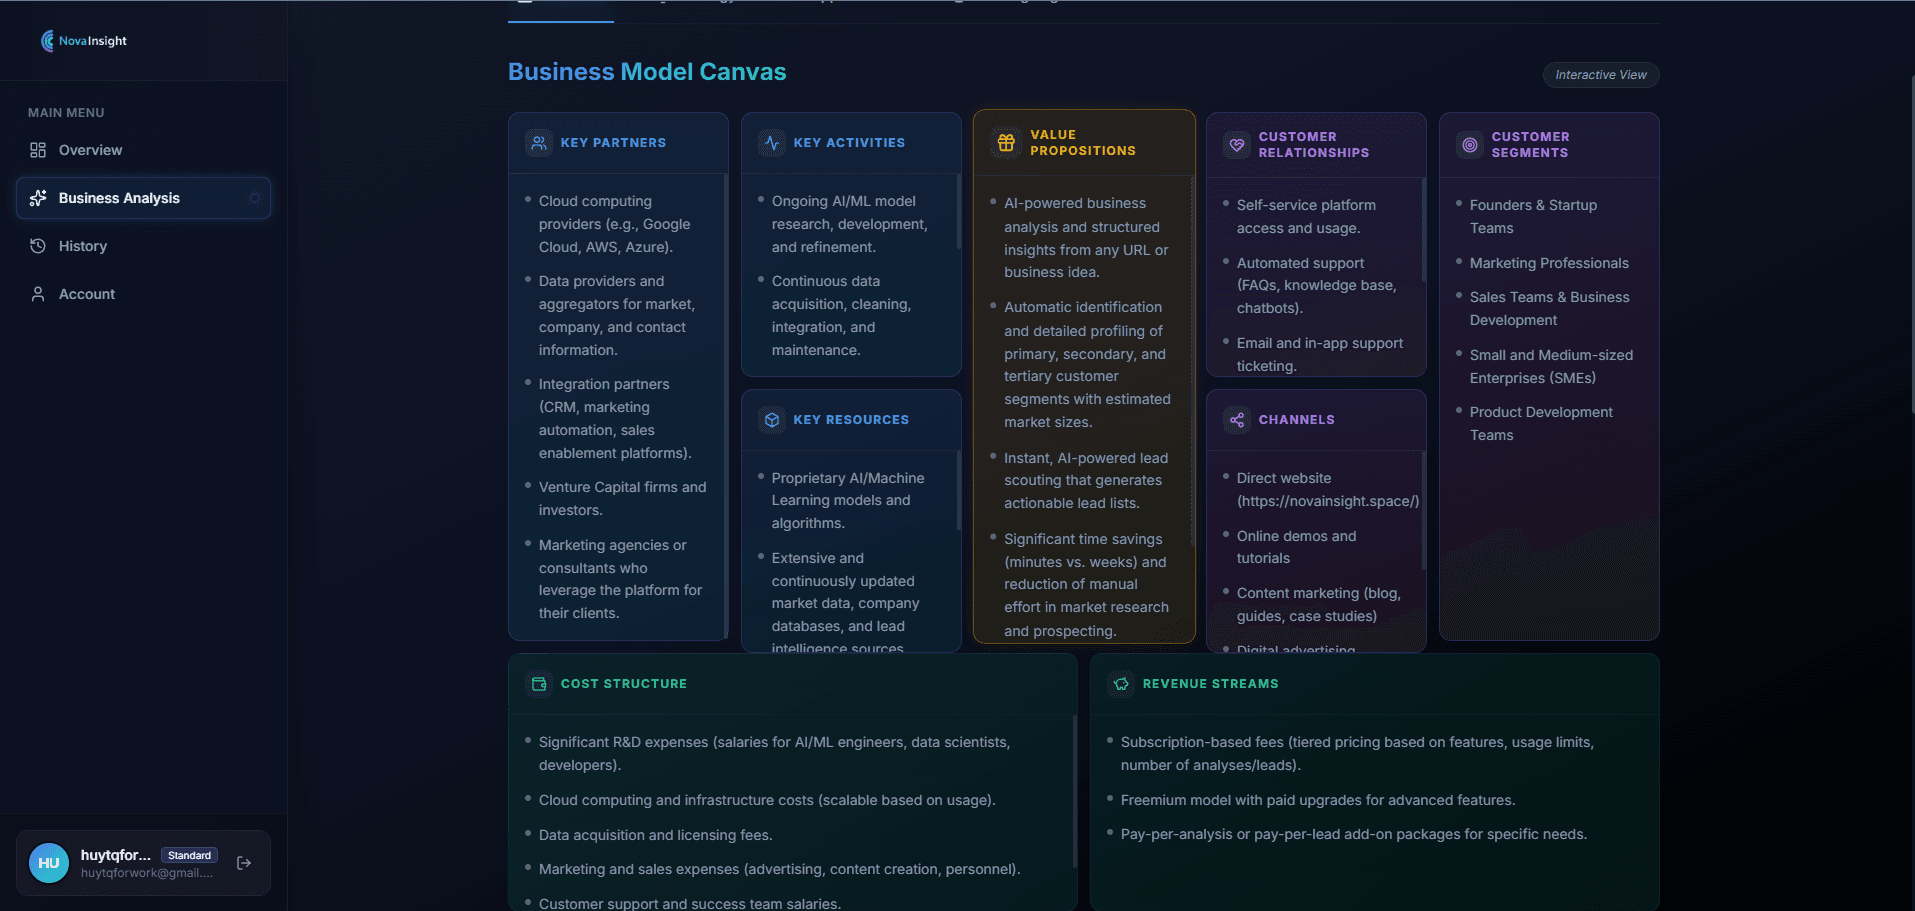Viewport: 1915px width, 911px height.
Task: Click the Key Resources shield icon
Action: pyautogui.click(x=771, y=419)
